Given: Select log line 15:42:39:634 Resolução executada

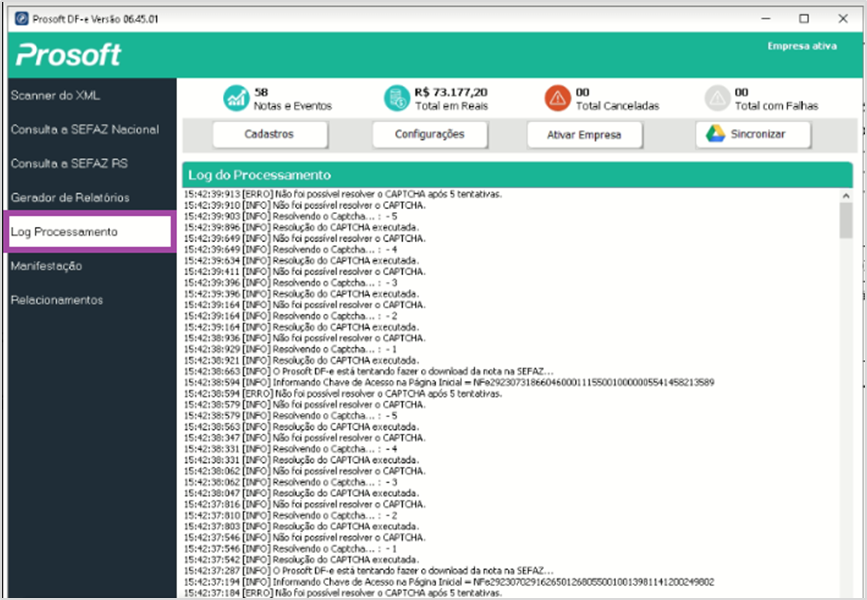Looking at the screenshot, I should (301, 260).
